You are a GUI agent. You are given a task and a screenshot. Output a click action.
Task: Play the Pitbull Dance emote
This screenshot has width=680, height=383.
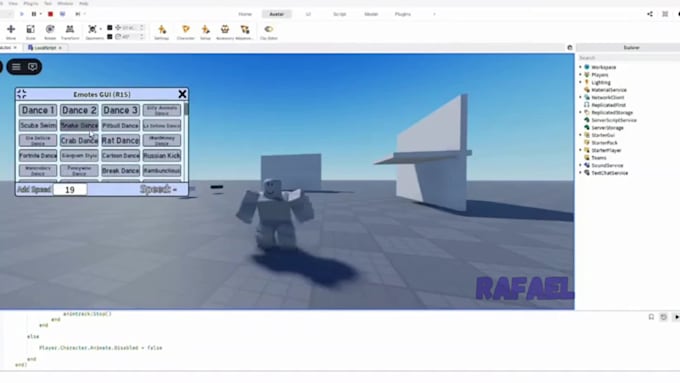tap(121, 125)
